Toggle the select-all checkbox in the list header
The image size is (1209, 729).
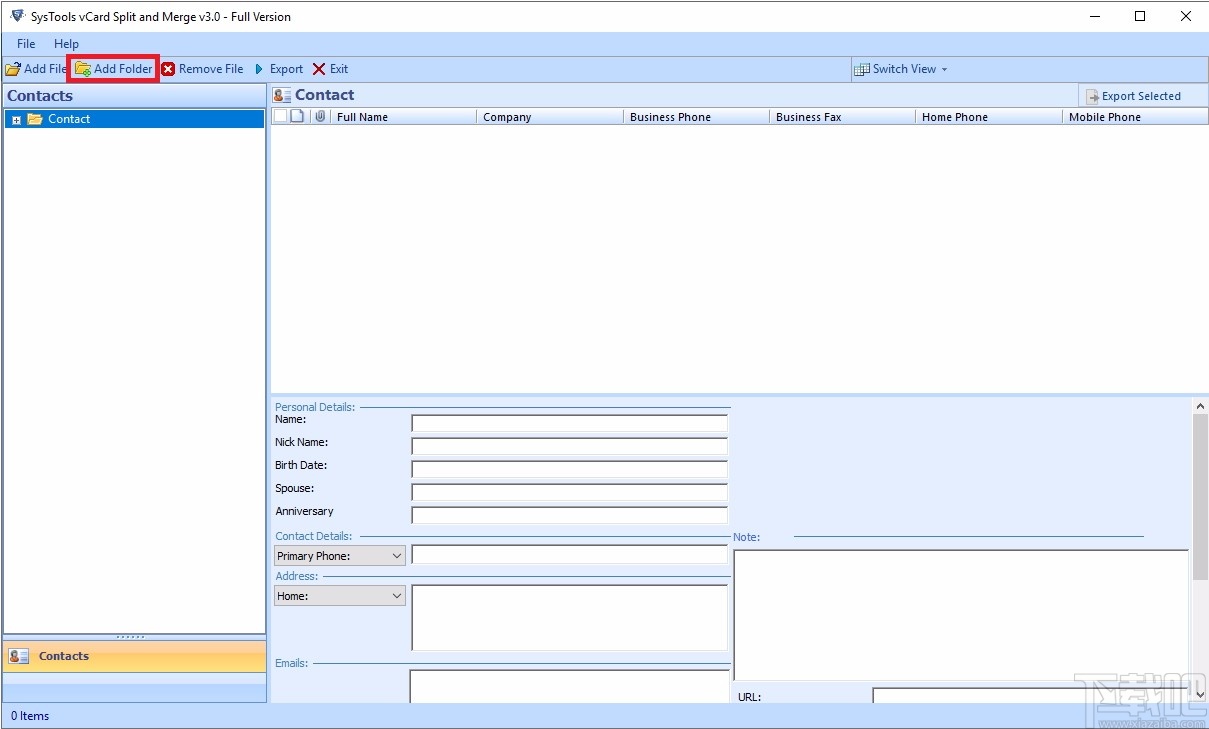point(280,114)
